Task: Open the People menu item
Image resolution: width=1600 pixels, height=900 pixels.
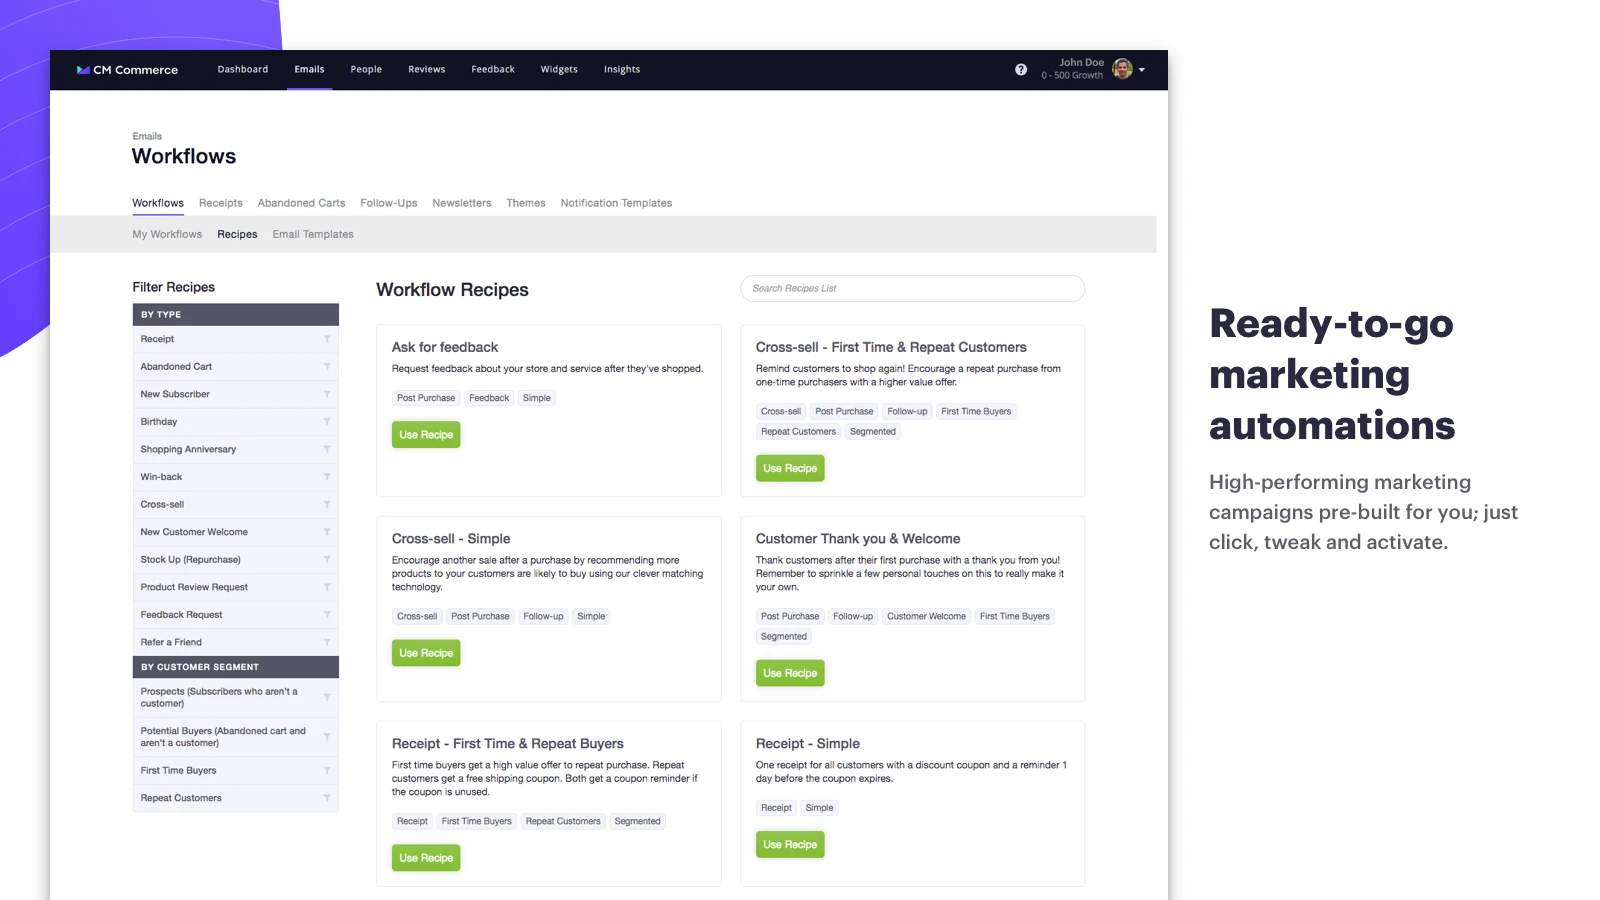Action: tap(366, 69)
